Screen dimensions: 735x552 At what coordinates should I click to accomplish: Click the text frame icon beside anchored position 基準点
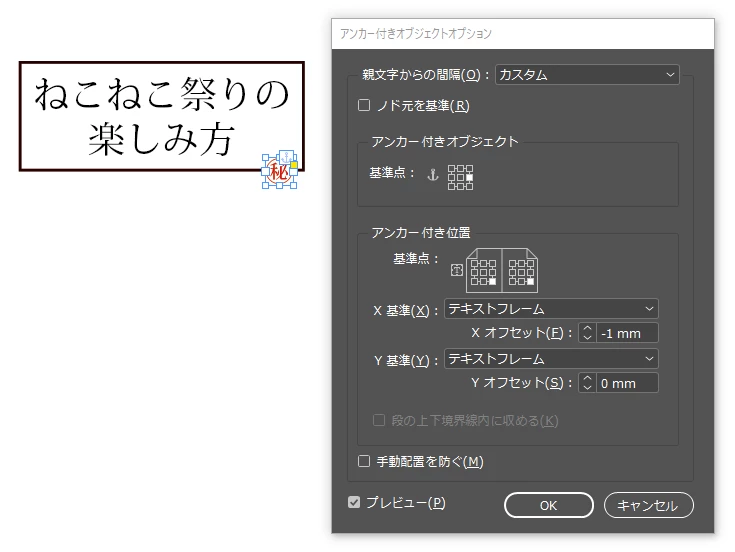(457, 270)
